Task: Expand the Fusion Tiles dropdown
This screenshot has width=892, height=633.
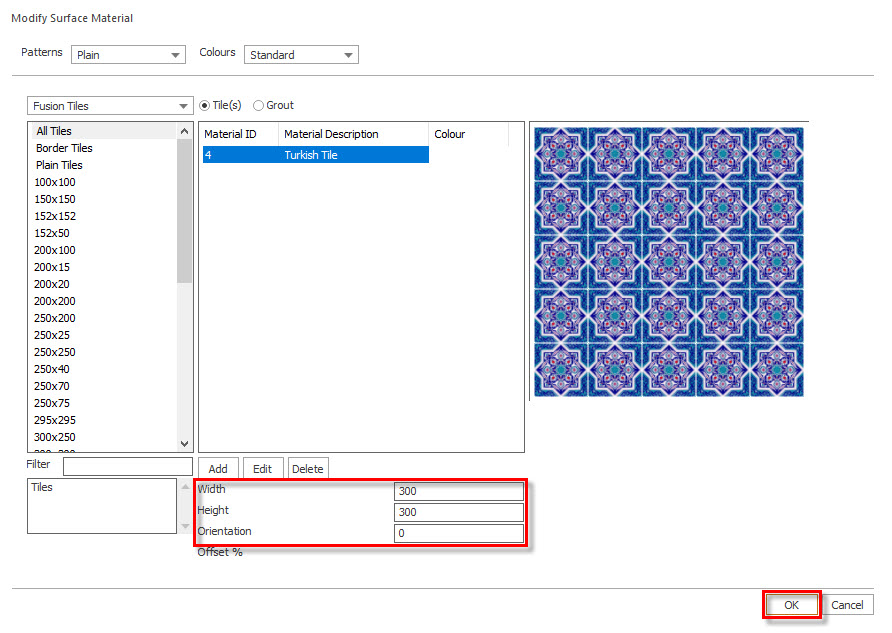Action: (x=110, y=106)
